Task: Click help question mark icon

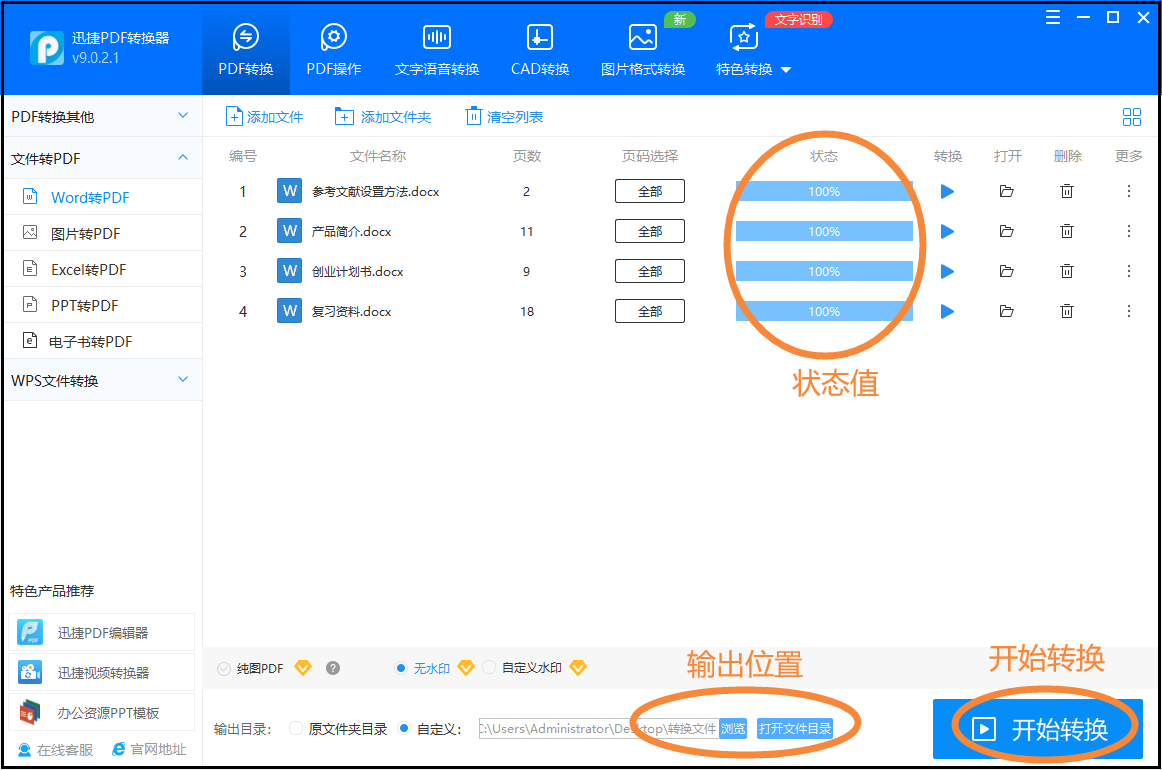Action: 333,668
